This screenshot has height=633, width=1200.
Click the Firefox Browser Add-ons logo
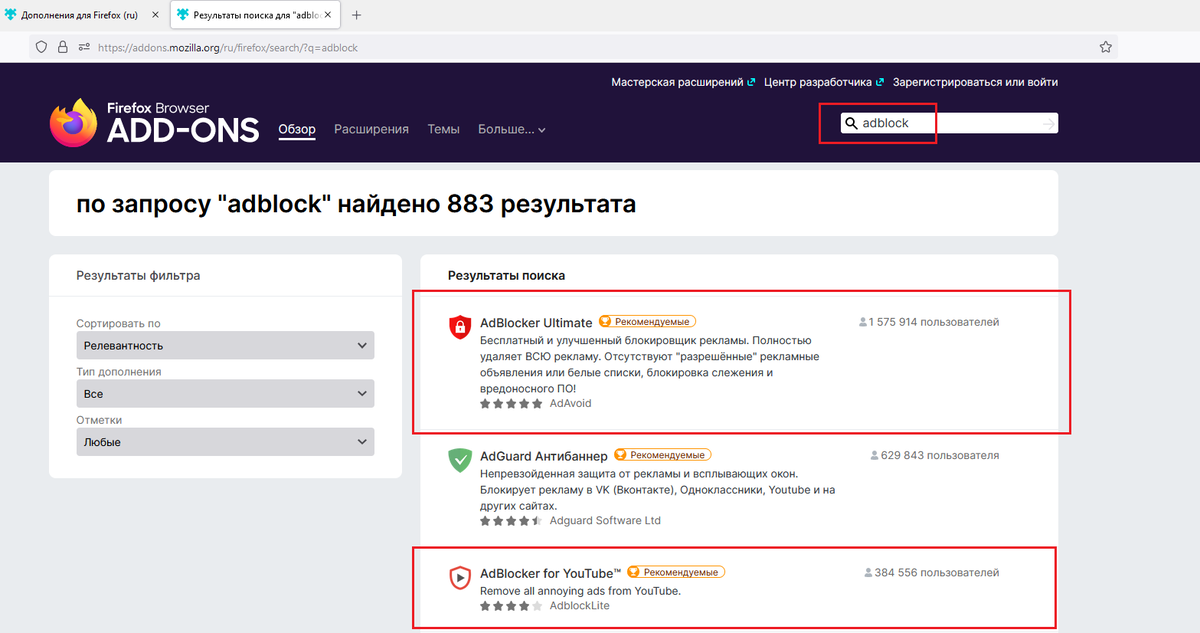(154, 123)
